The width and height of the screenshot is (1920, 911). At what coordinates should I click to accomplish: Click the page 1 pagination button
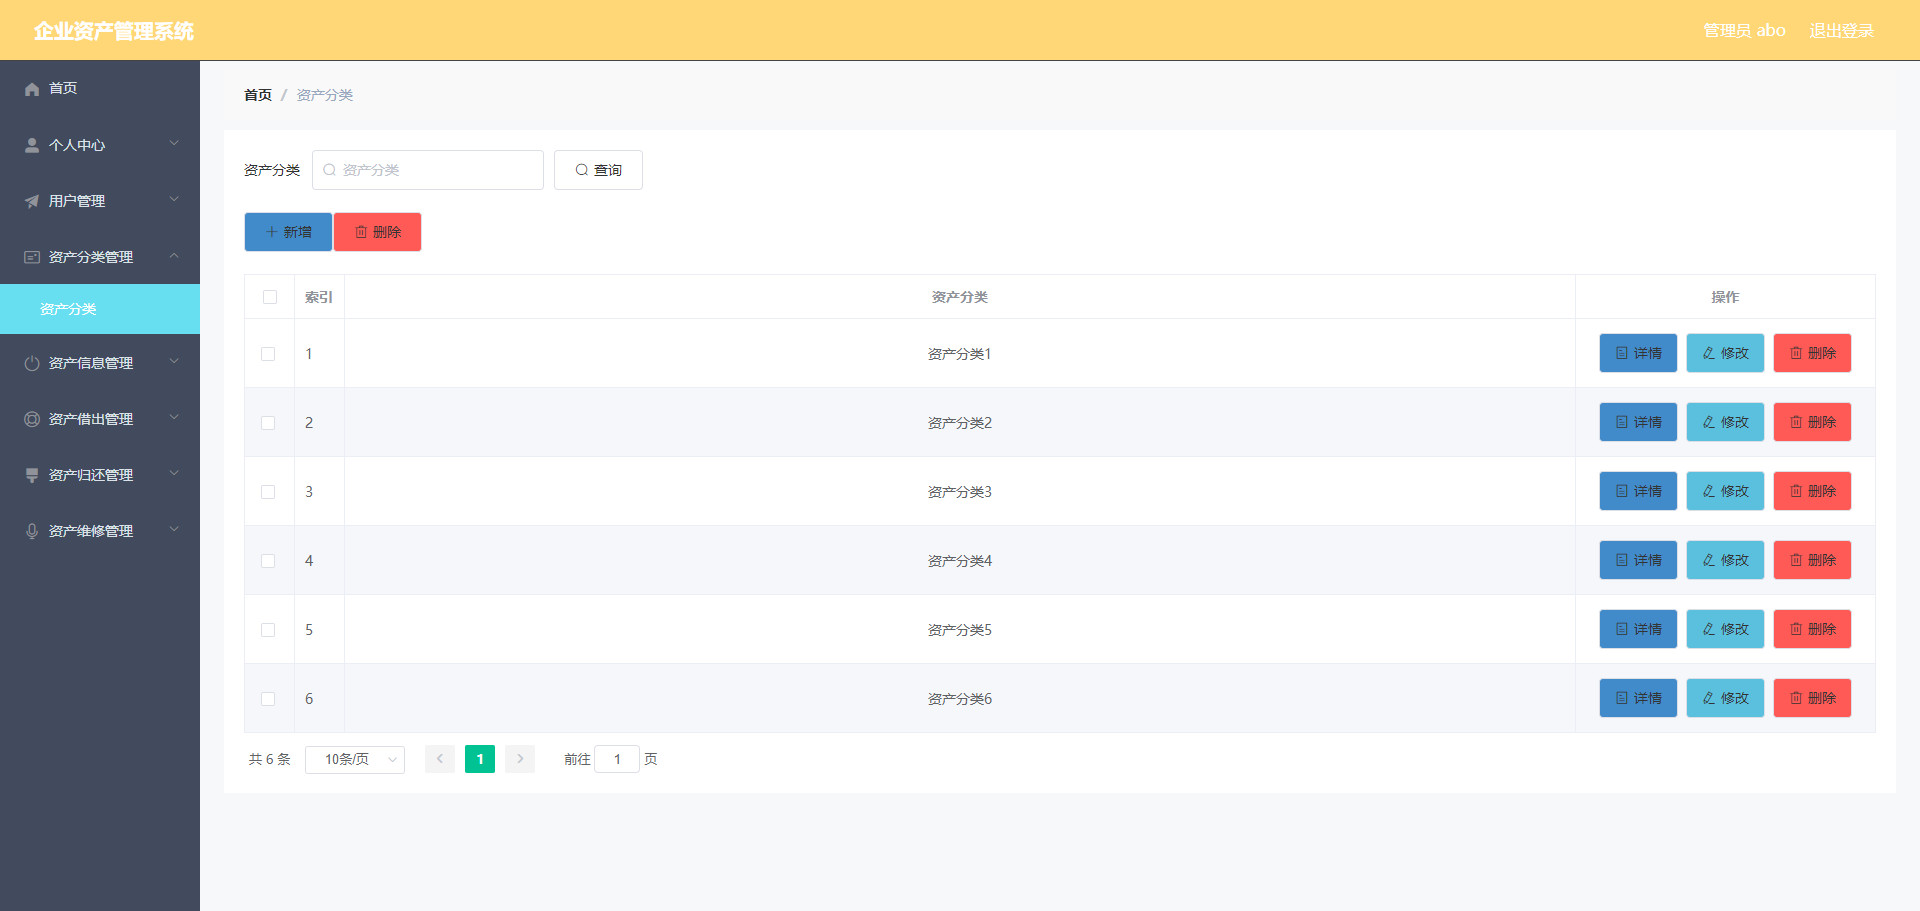click(480, 759)
